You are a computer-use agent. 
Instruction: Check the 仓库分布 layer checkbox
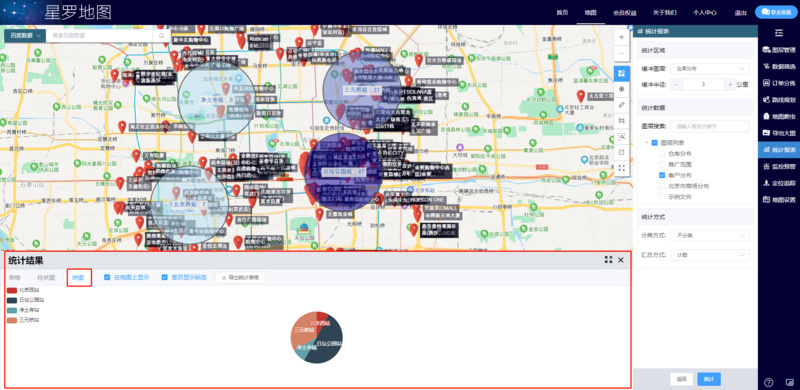pos(662,153)
